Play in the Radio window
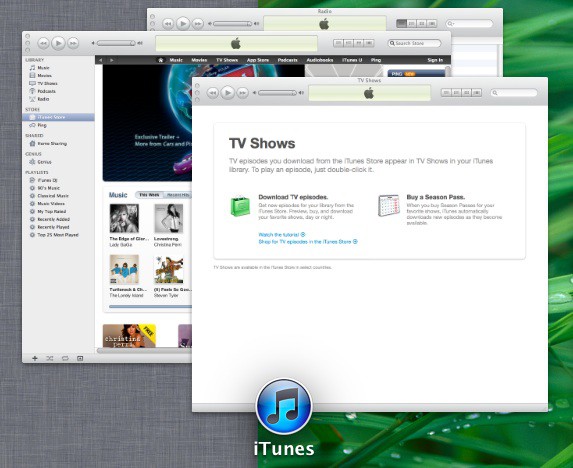 [x=183, y=24]
